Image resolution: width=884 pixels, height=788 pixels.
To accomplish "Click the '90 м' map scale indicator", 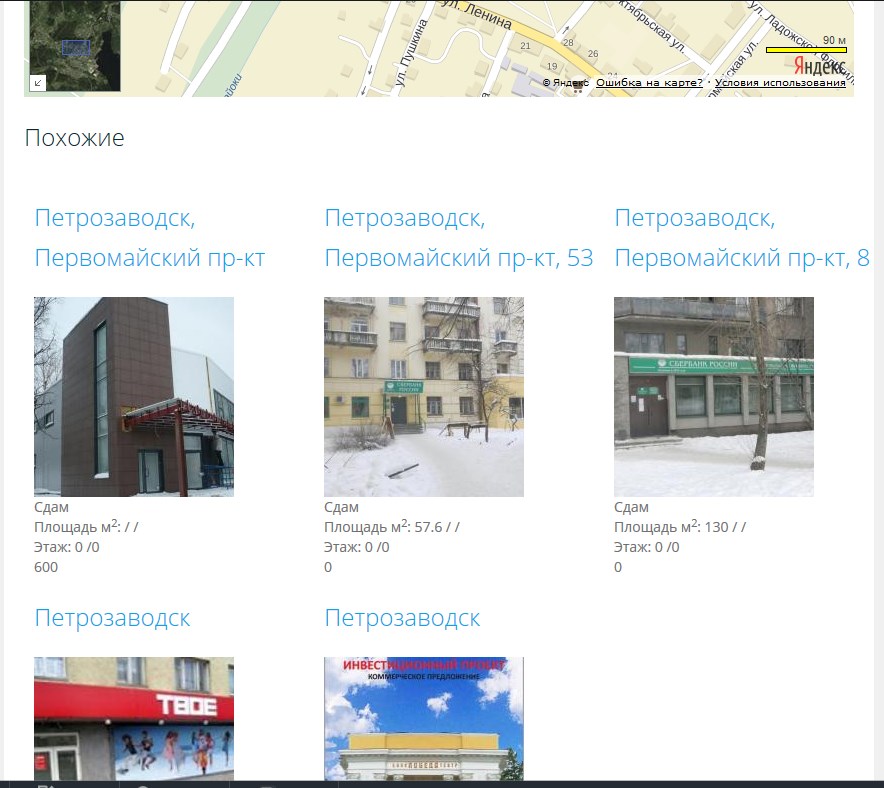I will (x=806, y=45).
